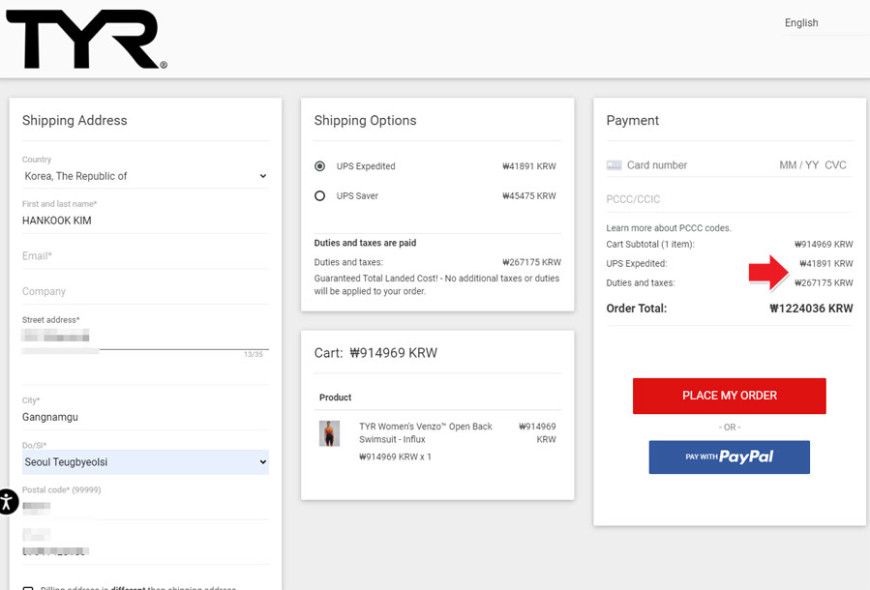
Task: Click the CVC field
Action: click(x=836, y=165)
